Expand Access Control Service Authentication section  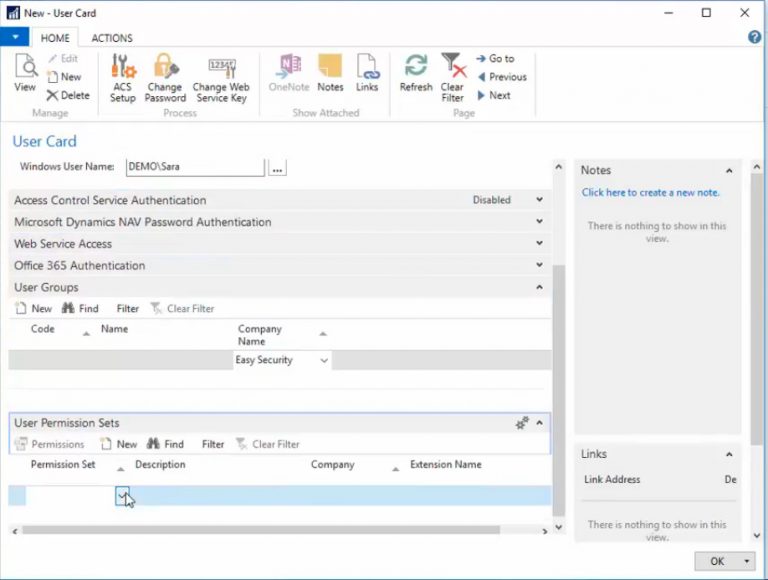(x=540, y=200)
